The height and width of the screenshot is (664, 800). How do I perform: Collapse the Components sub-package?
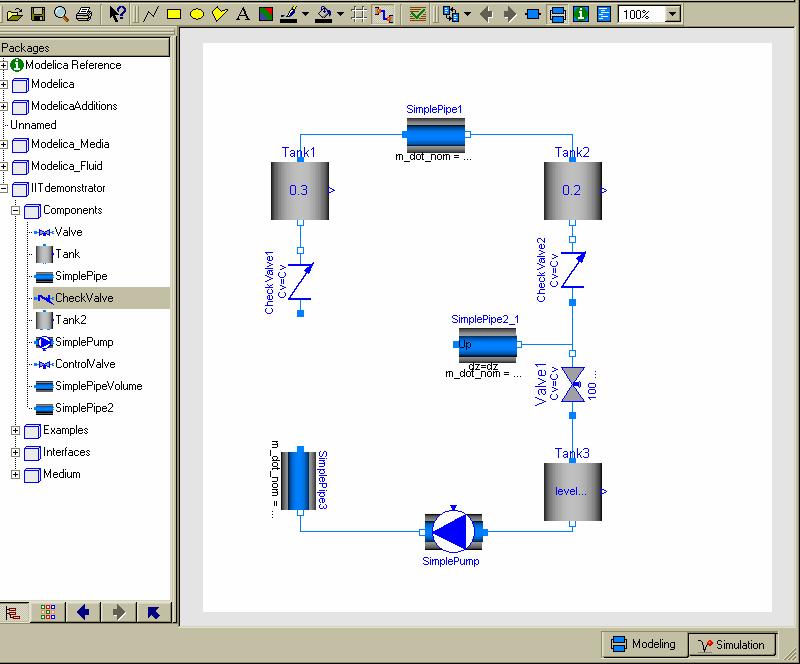tap(15, 210)
